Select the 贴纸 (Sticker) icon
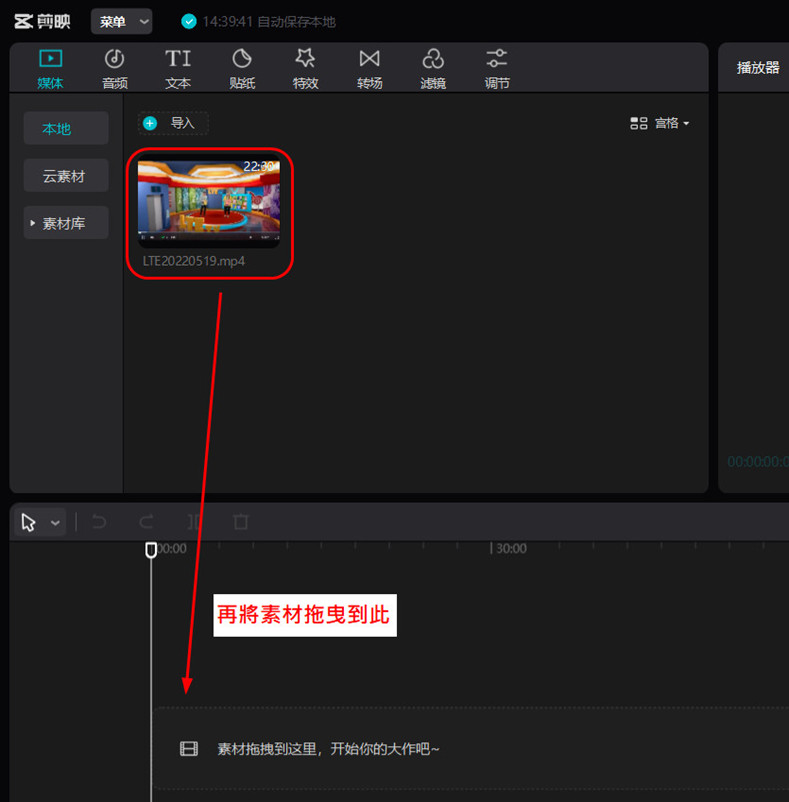789x802 pixels. 242,68
